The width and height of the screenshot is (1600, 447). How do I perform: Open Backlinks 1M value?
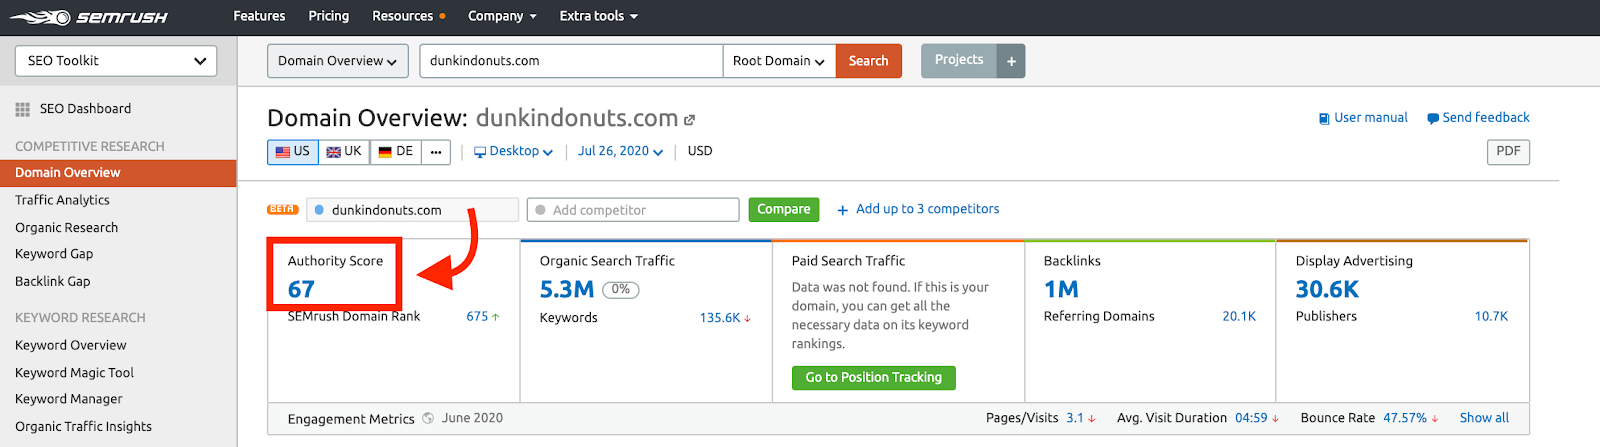point(1061,290)
